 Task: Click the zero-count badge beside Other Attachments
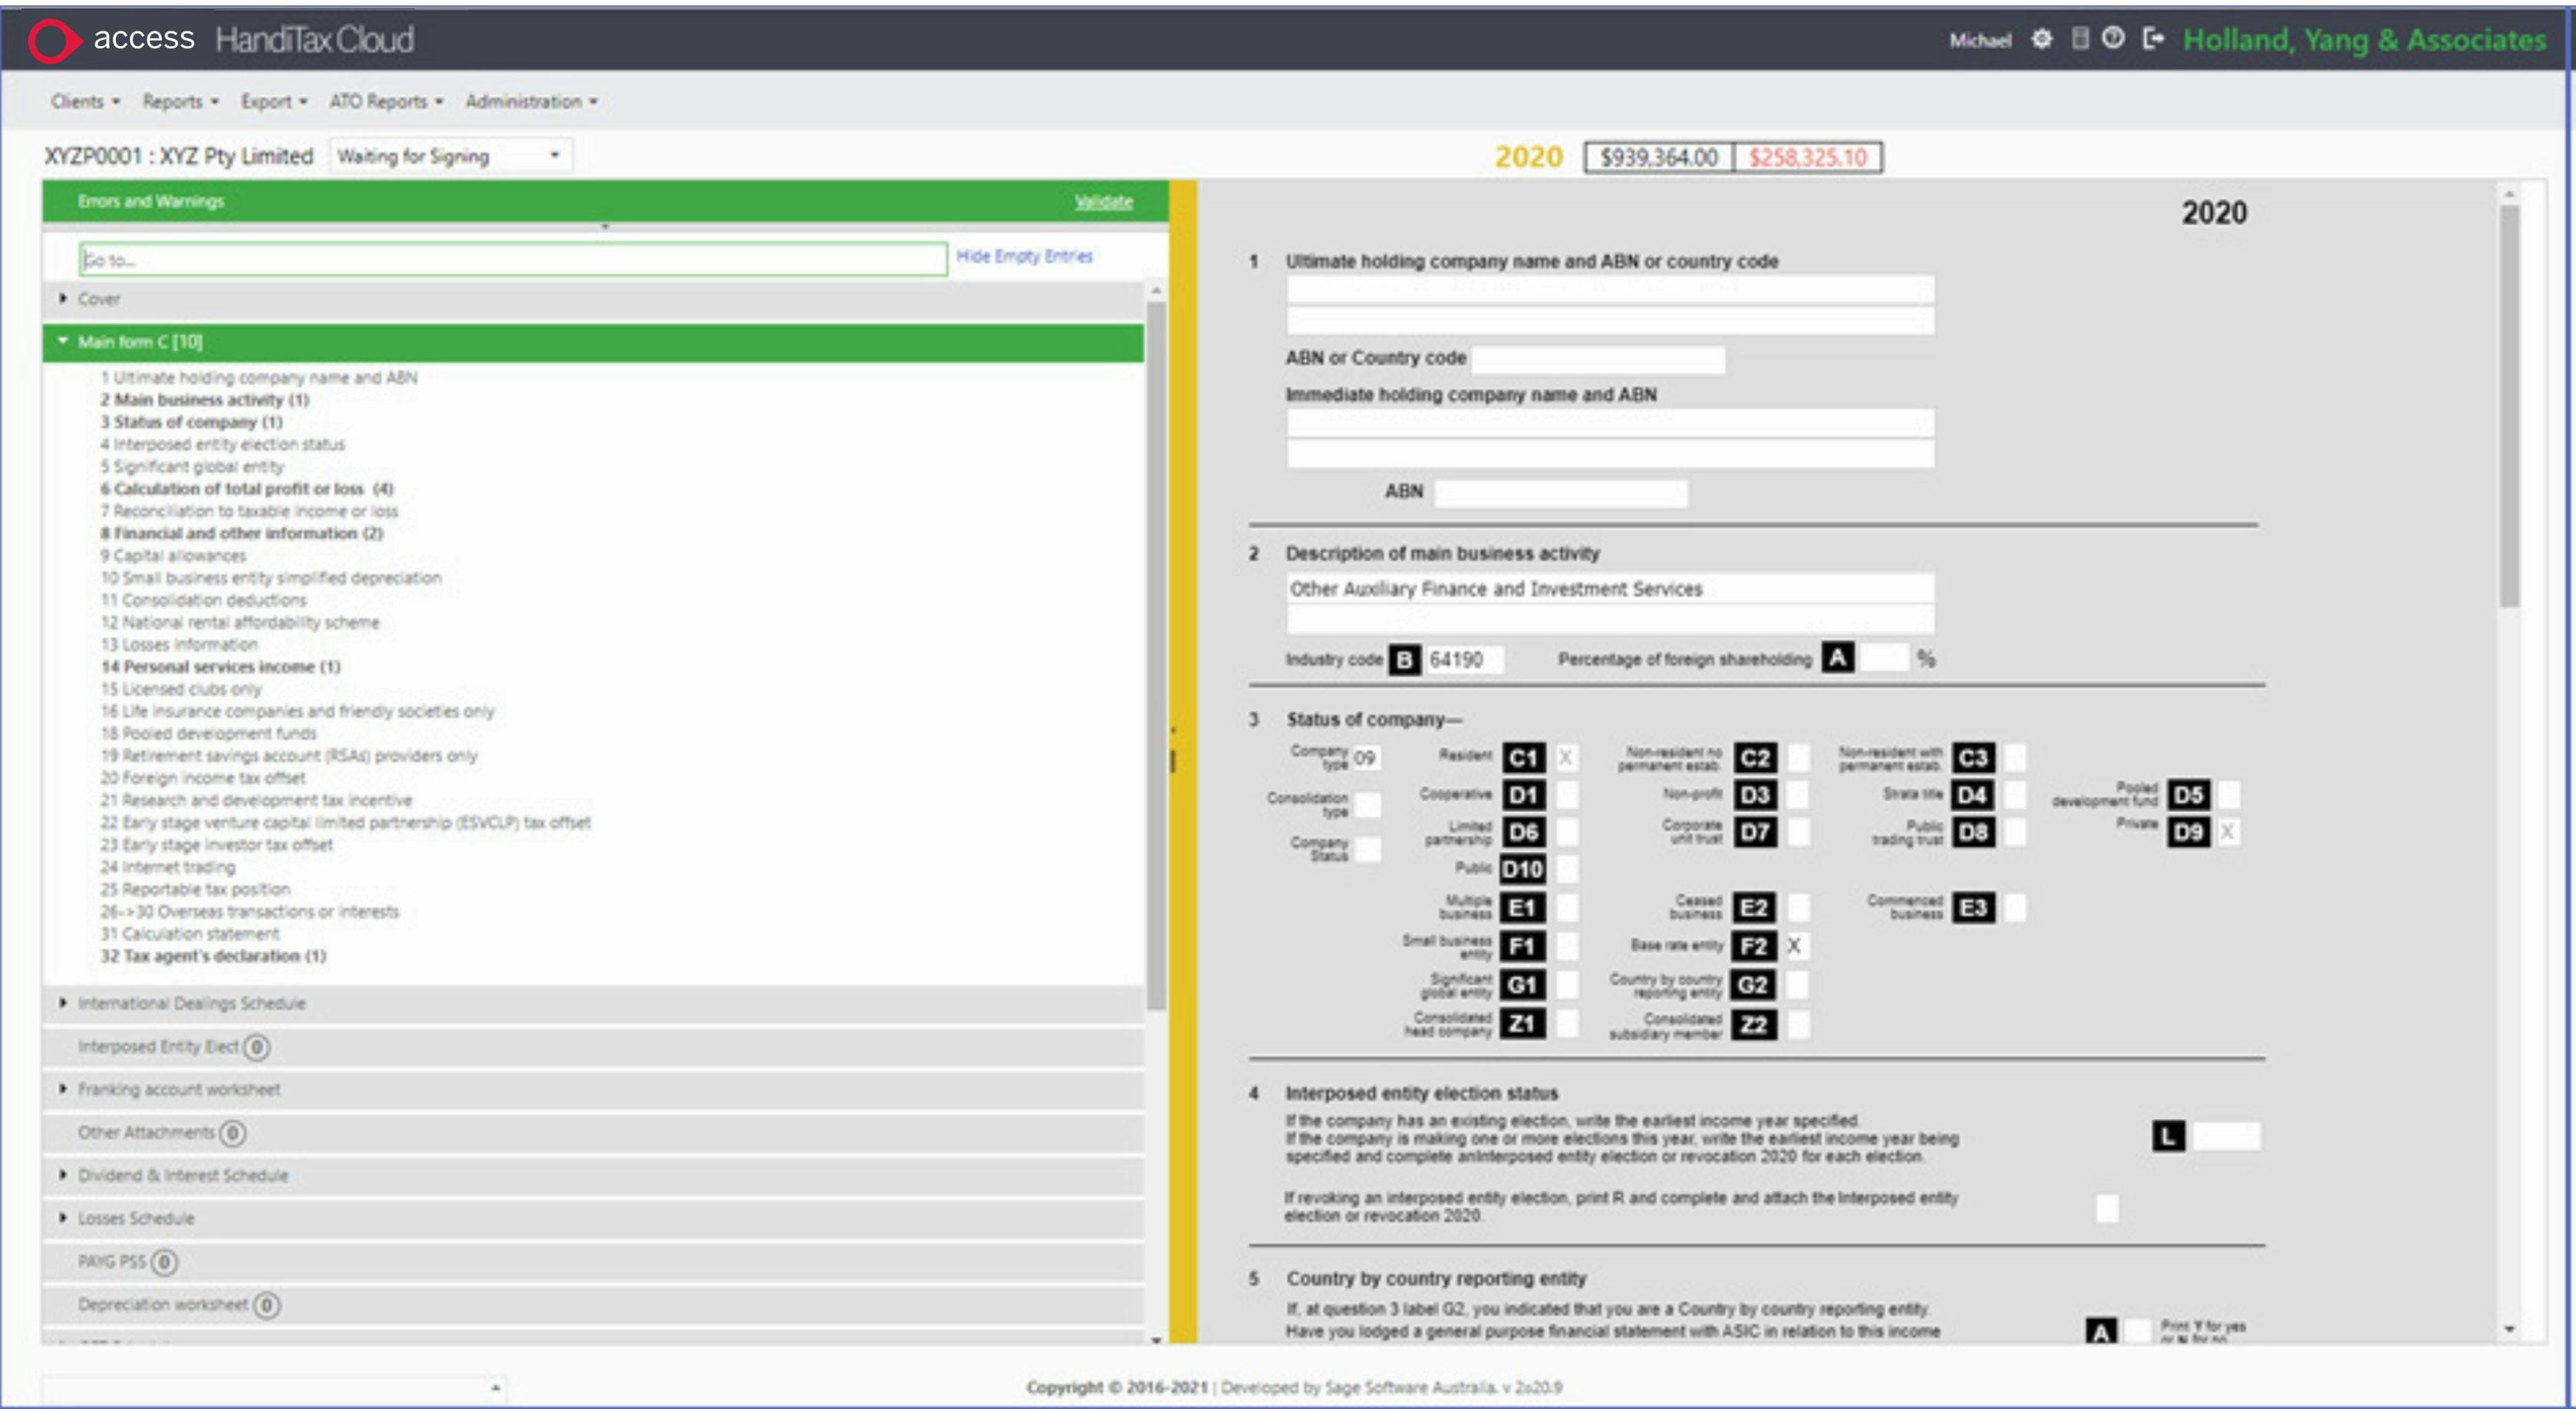[233, 1133]
